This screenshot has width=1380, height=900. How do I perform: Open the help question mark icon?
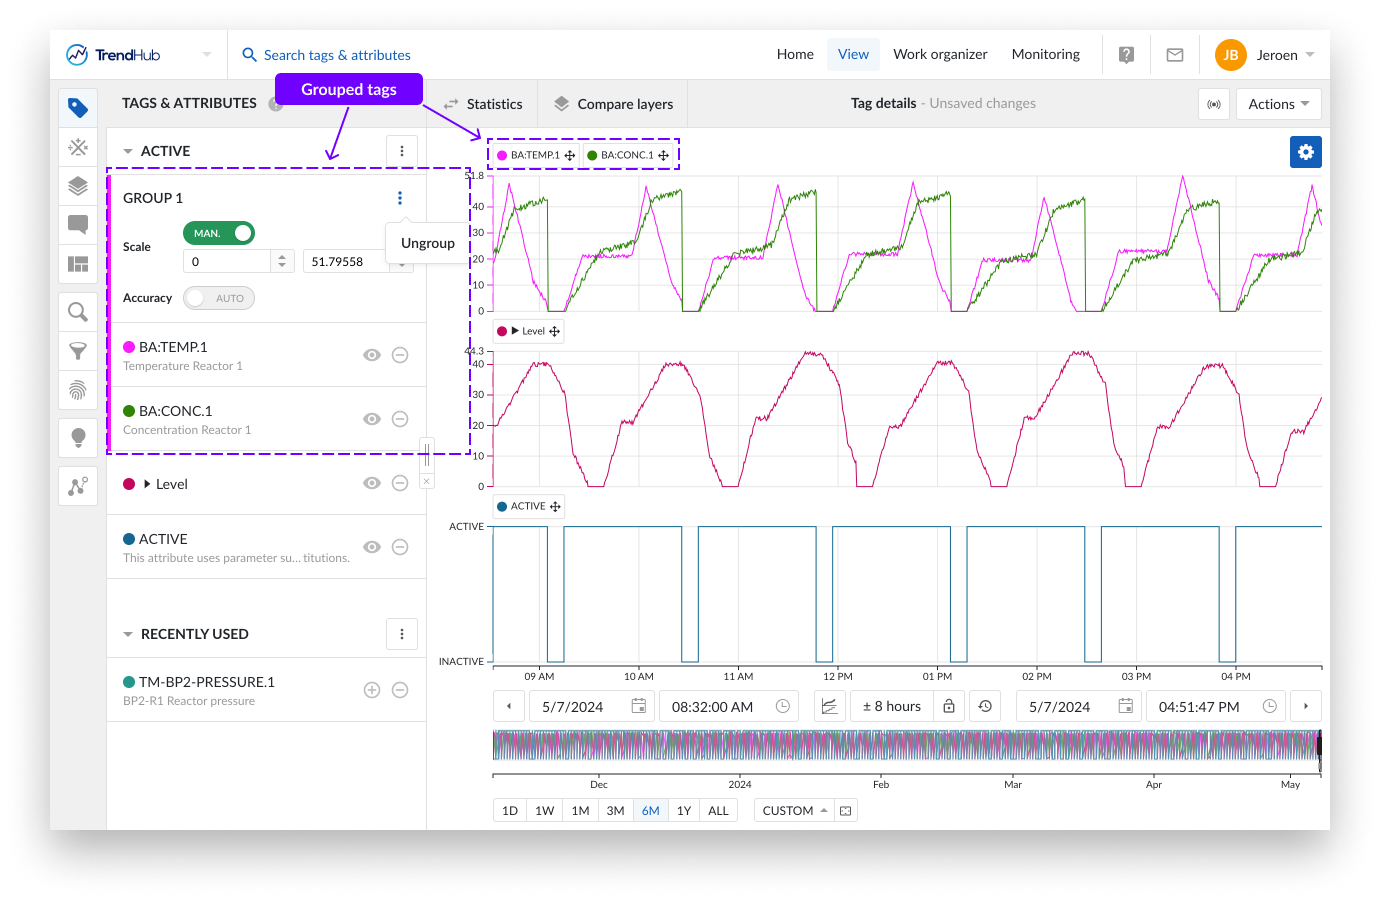click(x=1126, y=55)
